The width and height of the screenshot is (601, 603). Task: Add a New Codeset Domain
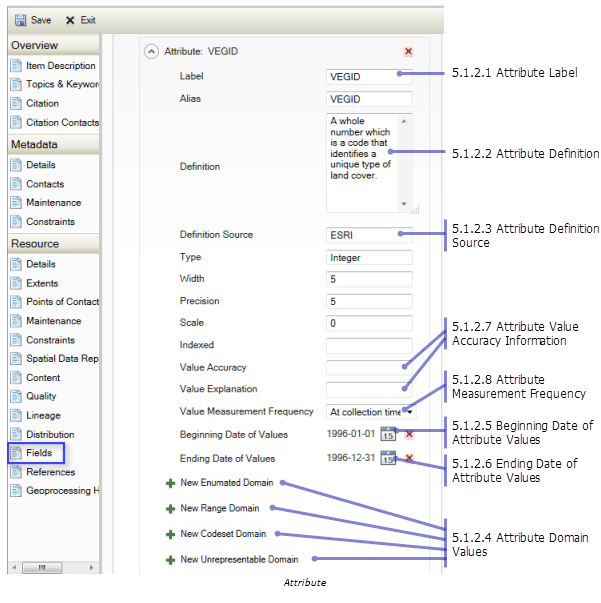pos(170,534)
